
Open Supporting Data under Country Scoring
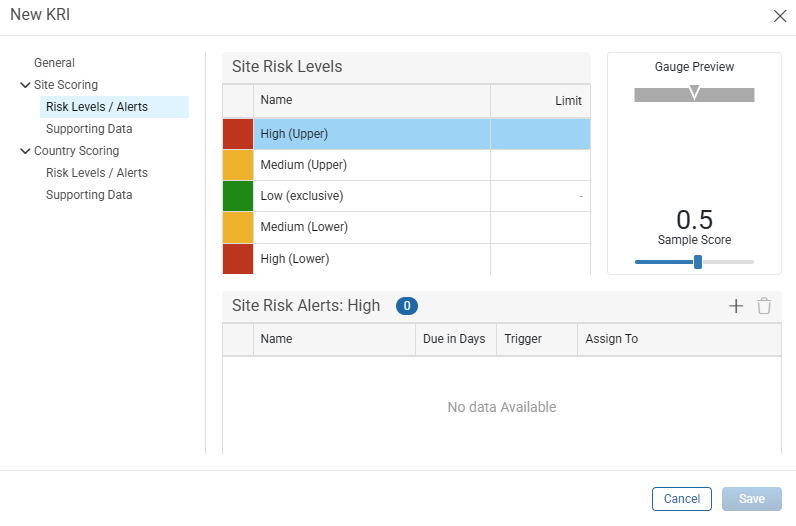click(x=89, y=195)
